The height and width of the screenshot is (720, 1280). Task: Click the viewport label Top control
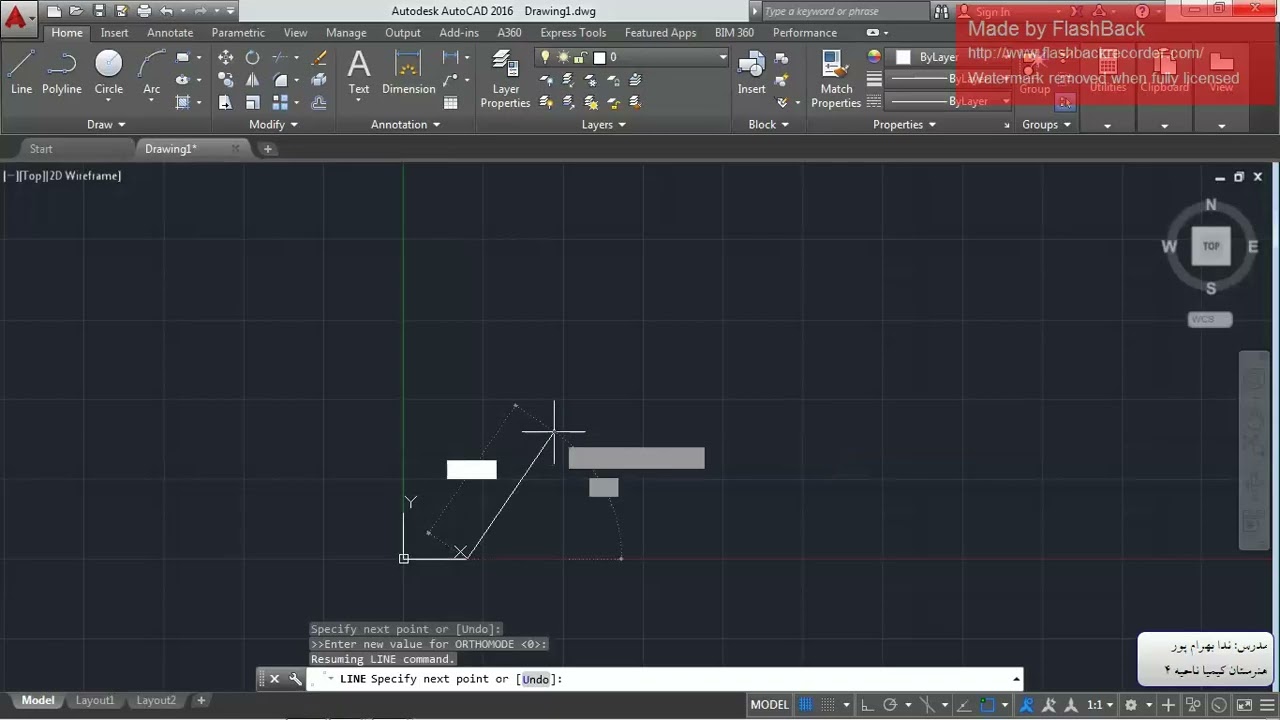tap(32, 176)
